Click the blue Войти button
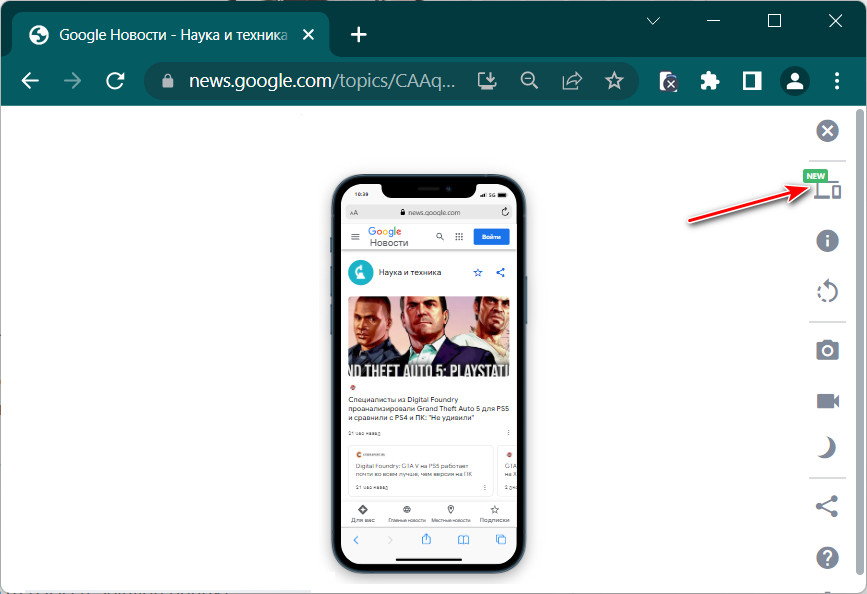The height and width of the screenshot is (594, 867). point(491,237)
